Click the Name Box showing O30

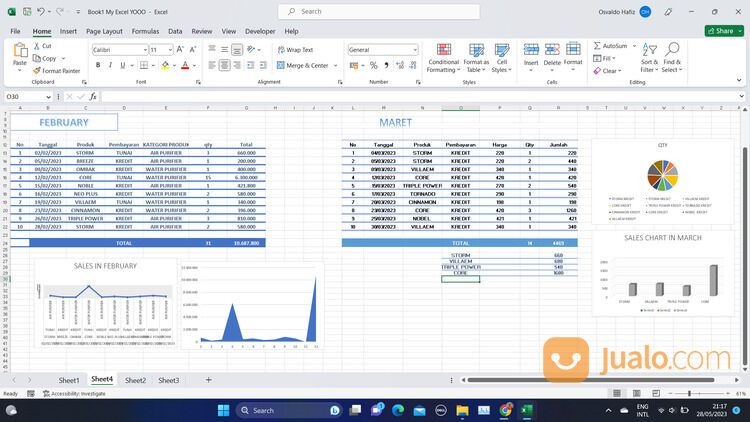[25, 97]
